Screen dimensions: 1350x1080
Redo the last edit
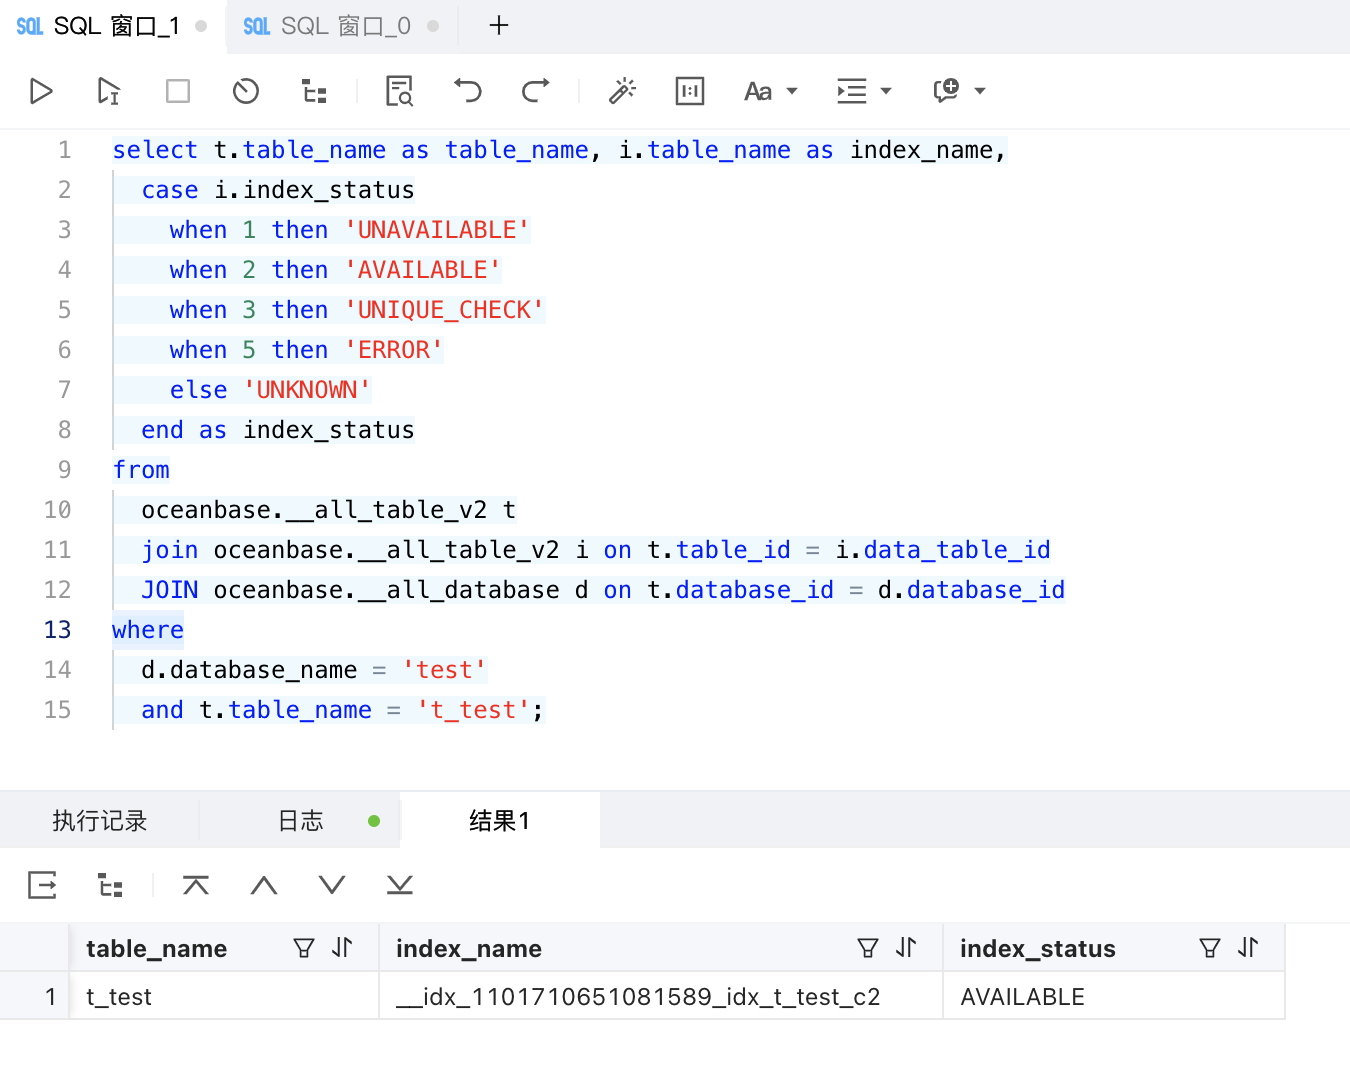click(x=536, y=91)
